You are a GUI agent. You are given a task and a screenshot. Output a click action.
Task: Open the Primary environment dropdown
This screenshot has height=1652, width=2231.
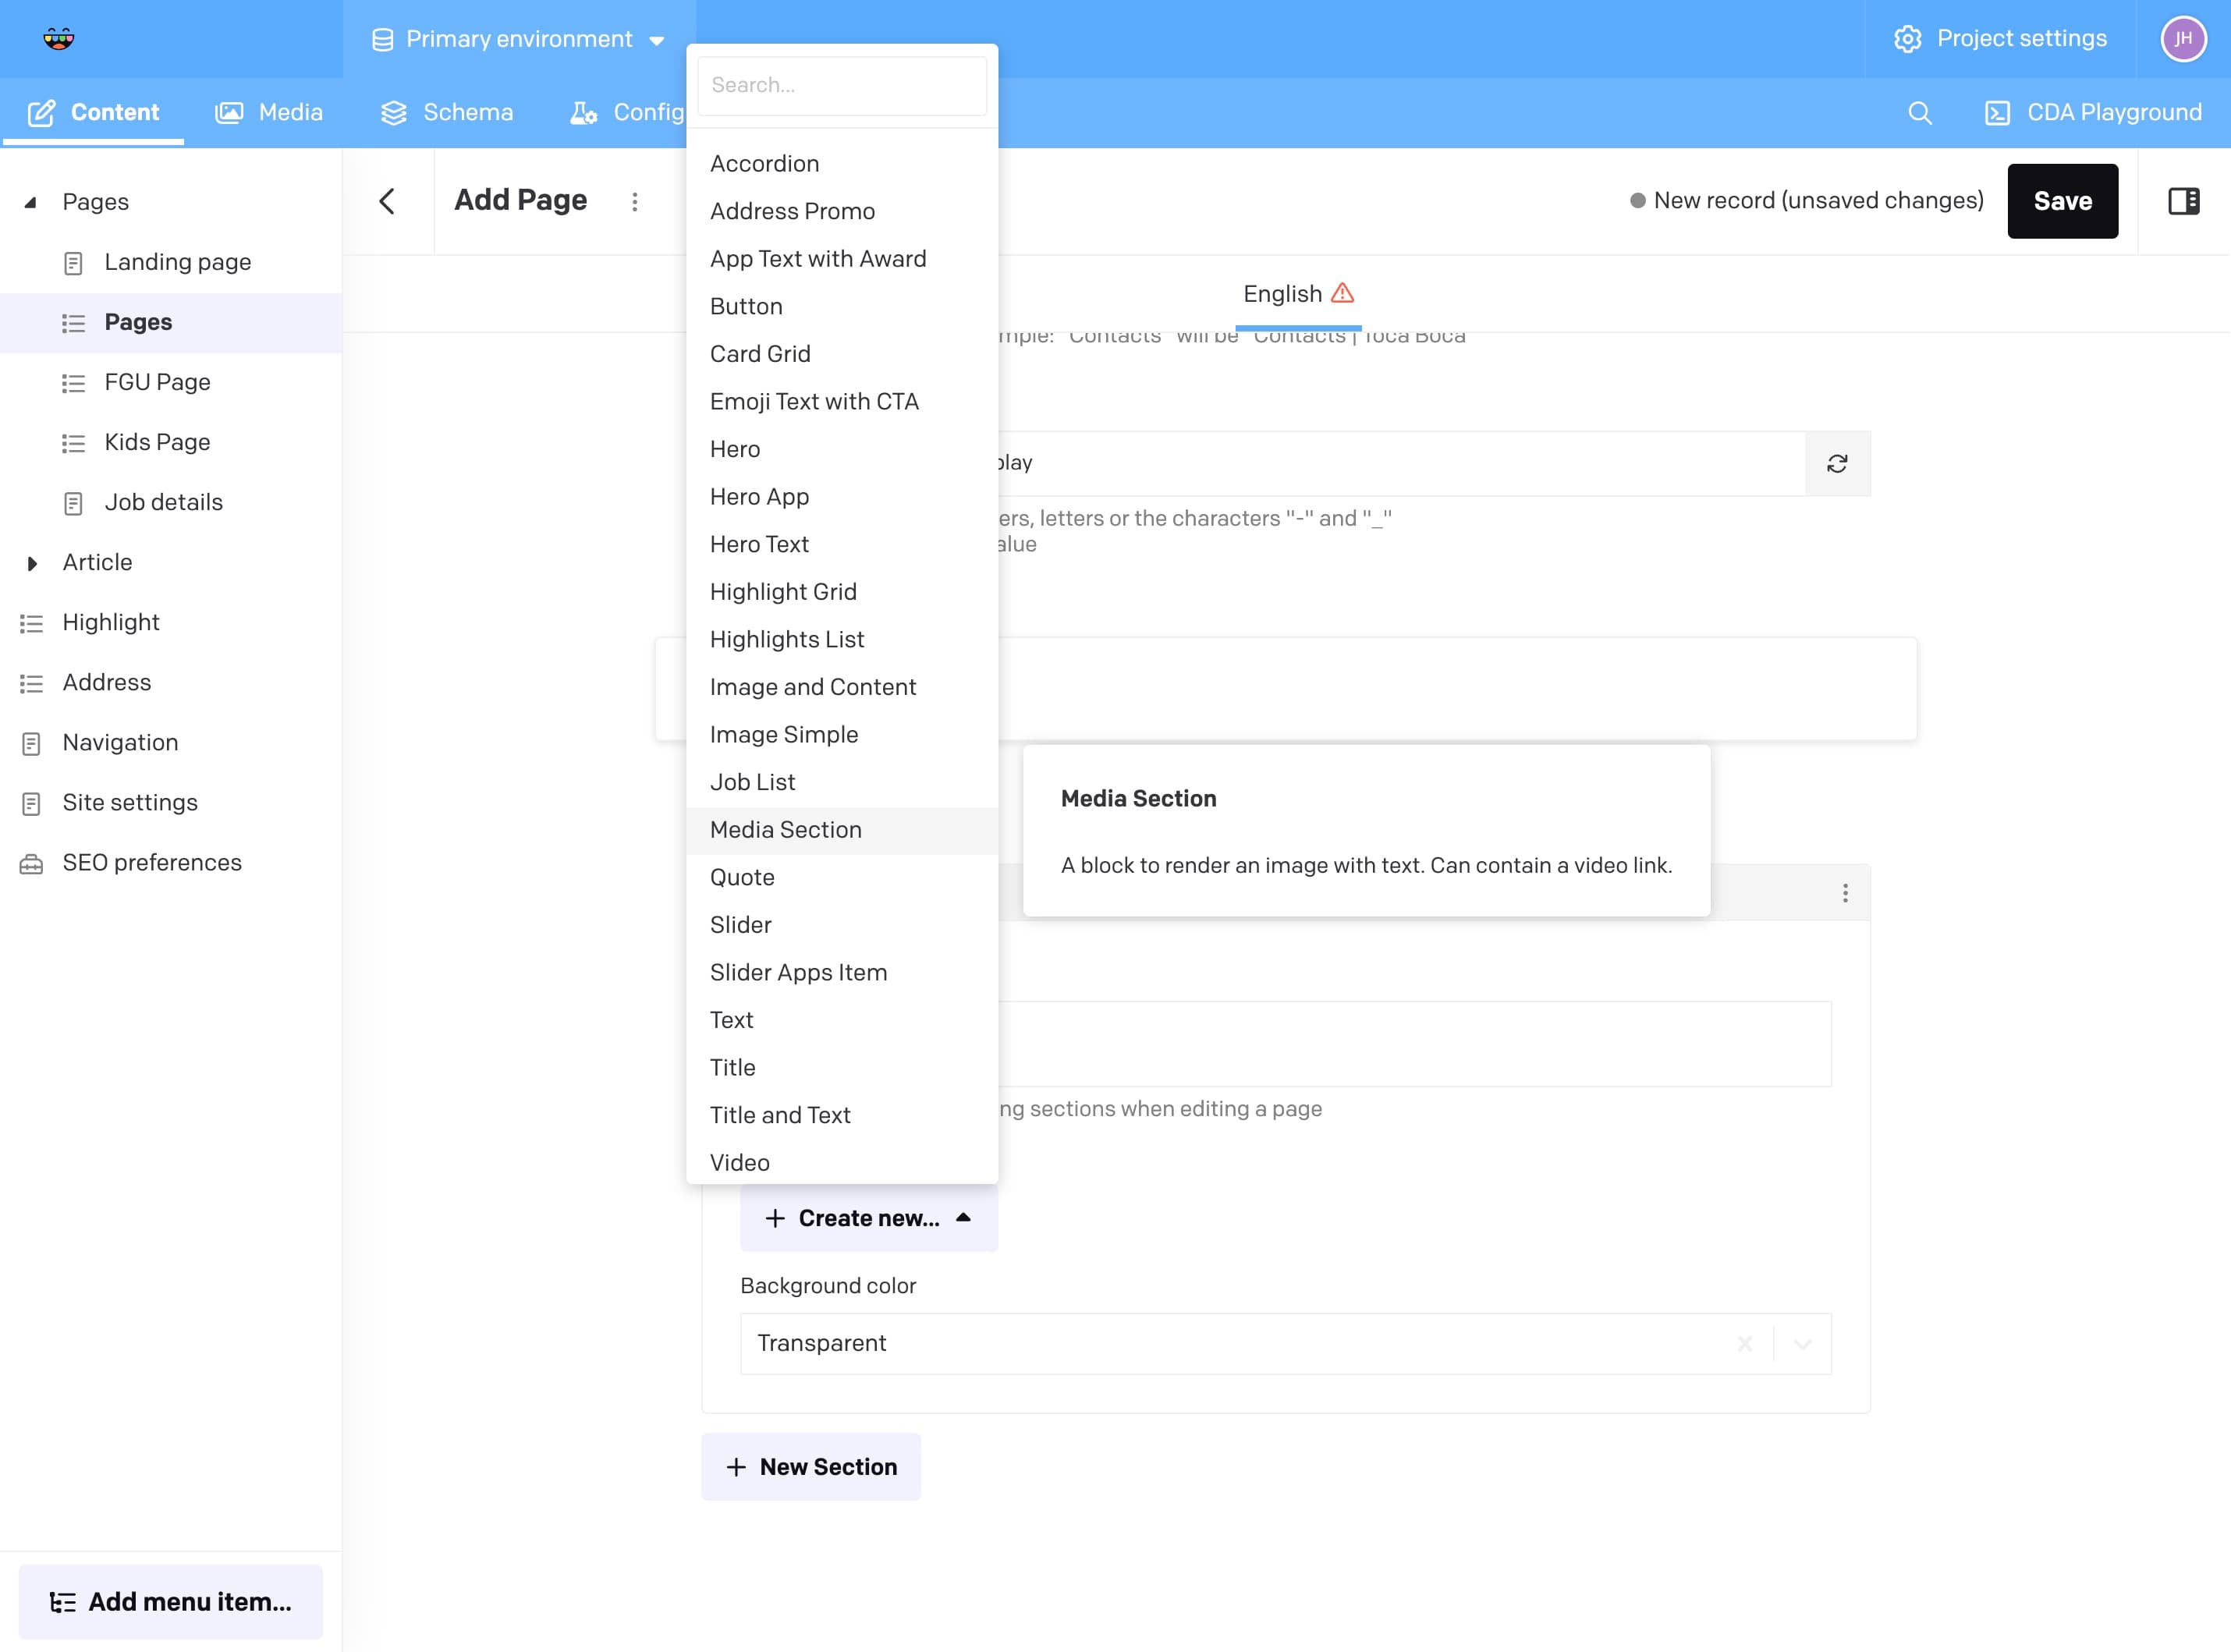click(x=519, y=39)
